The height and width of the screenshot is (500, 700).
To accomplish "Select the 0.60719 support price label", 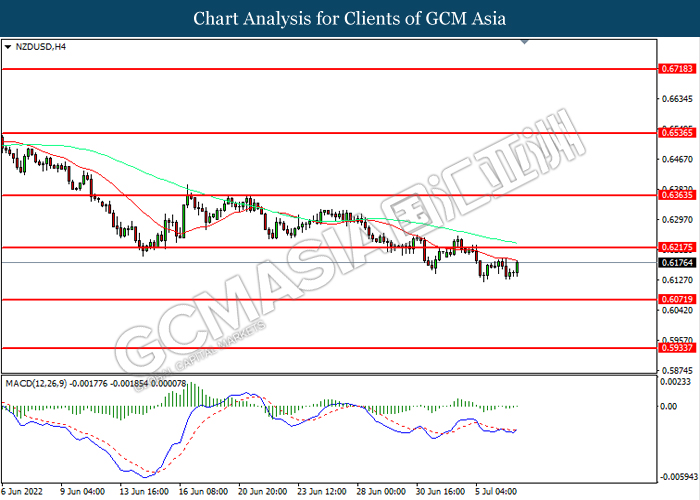I will (x=677, y=299).
